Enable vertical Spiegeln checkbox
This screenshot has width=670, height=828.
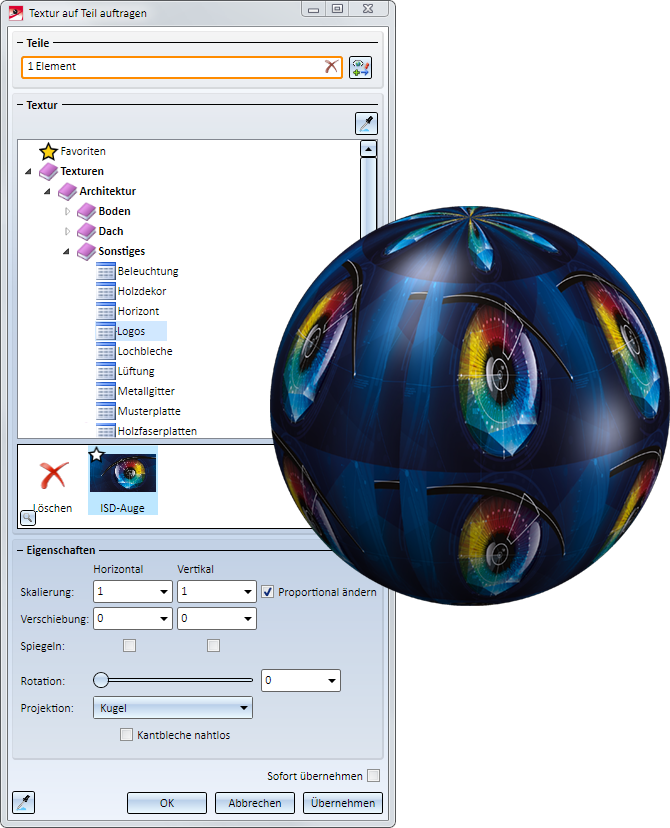pos(213,646)
